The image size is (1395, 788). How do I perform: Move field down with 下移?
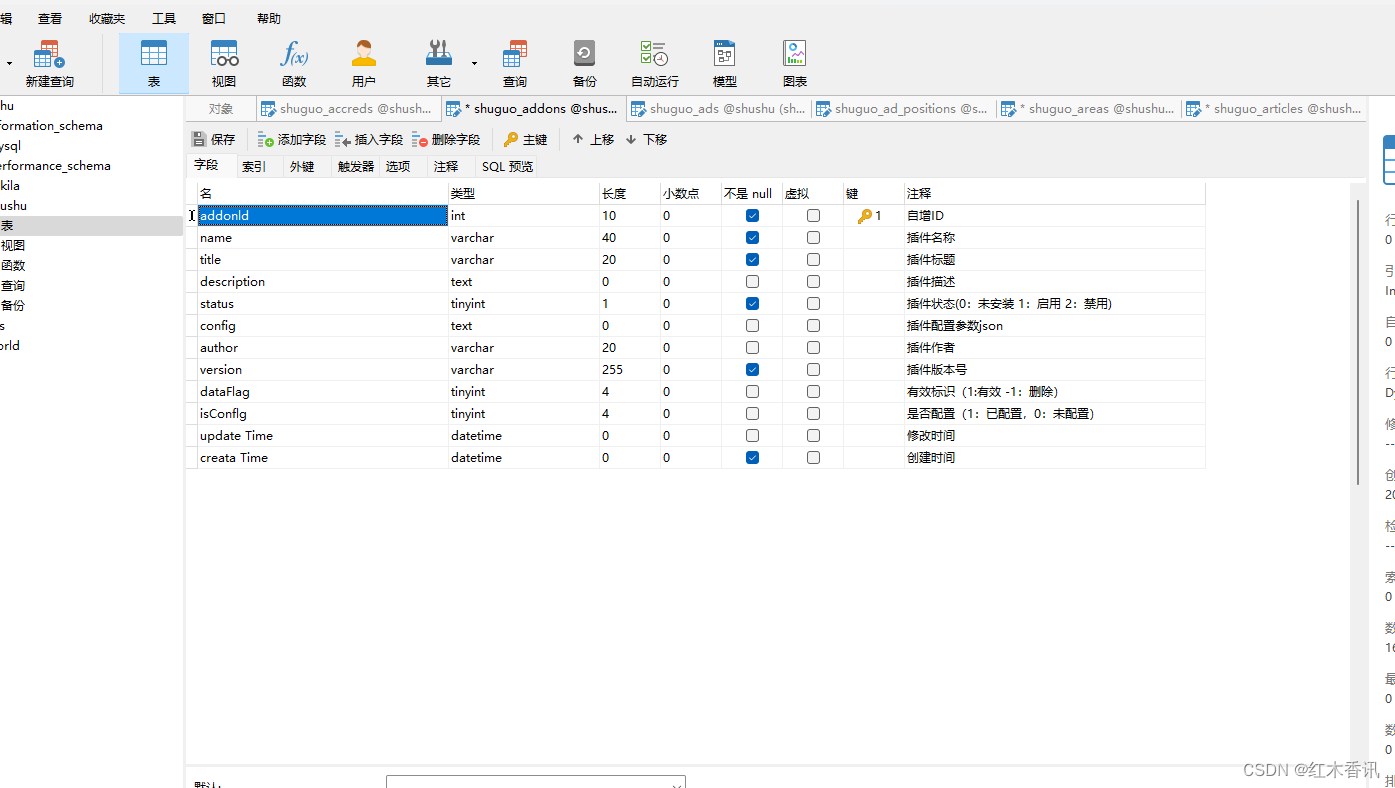pyautogui.click(x=646, y=140)
